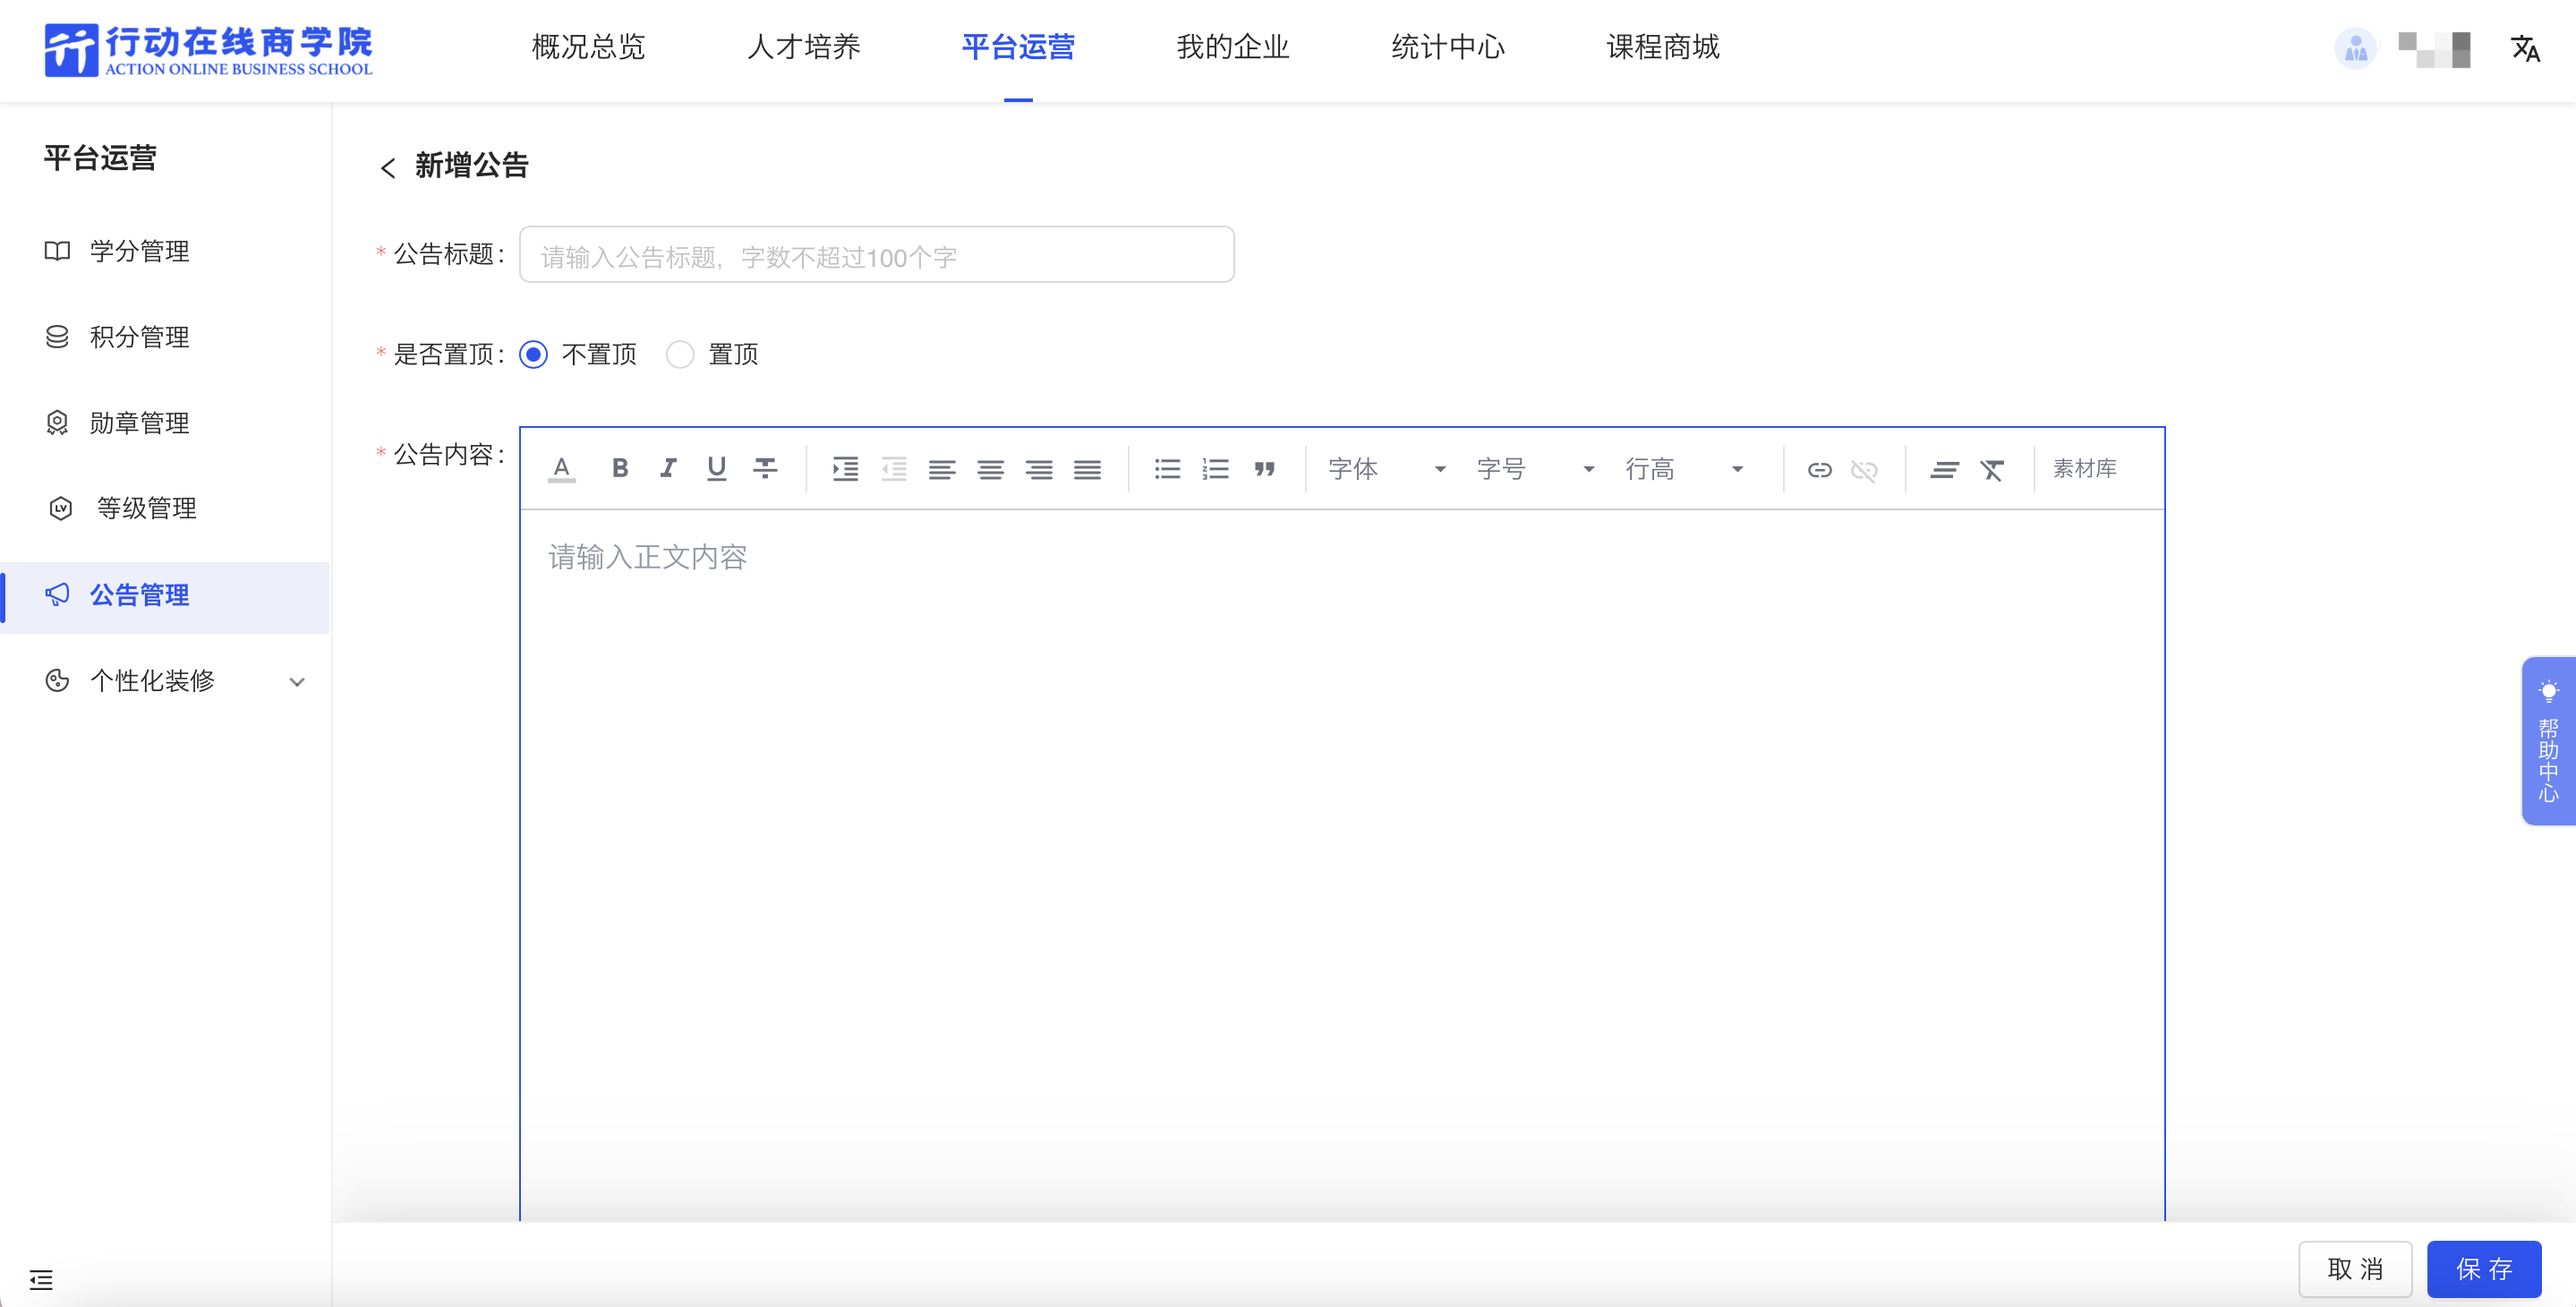The image size is (2576, 1307).
Task: Switch to 我的企业 tab
Action: (1233, 47)
